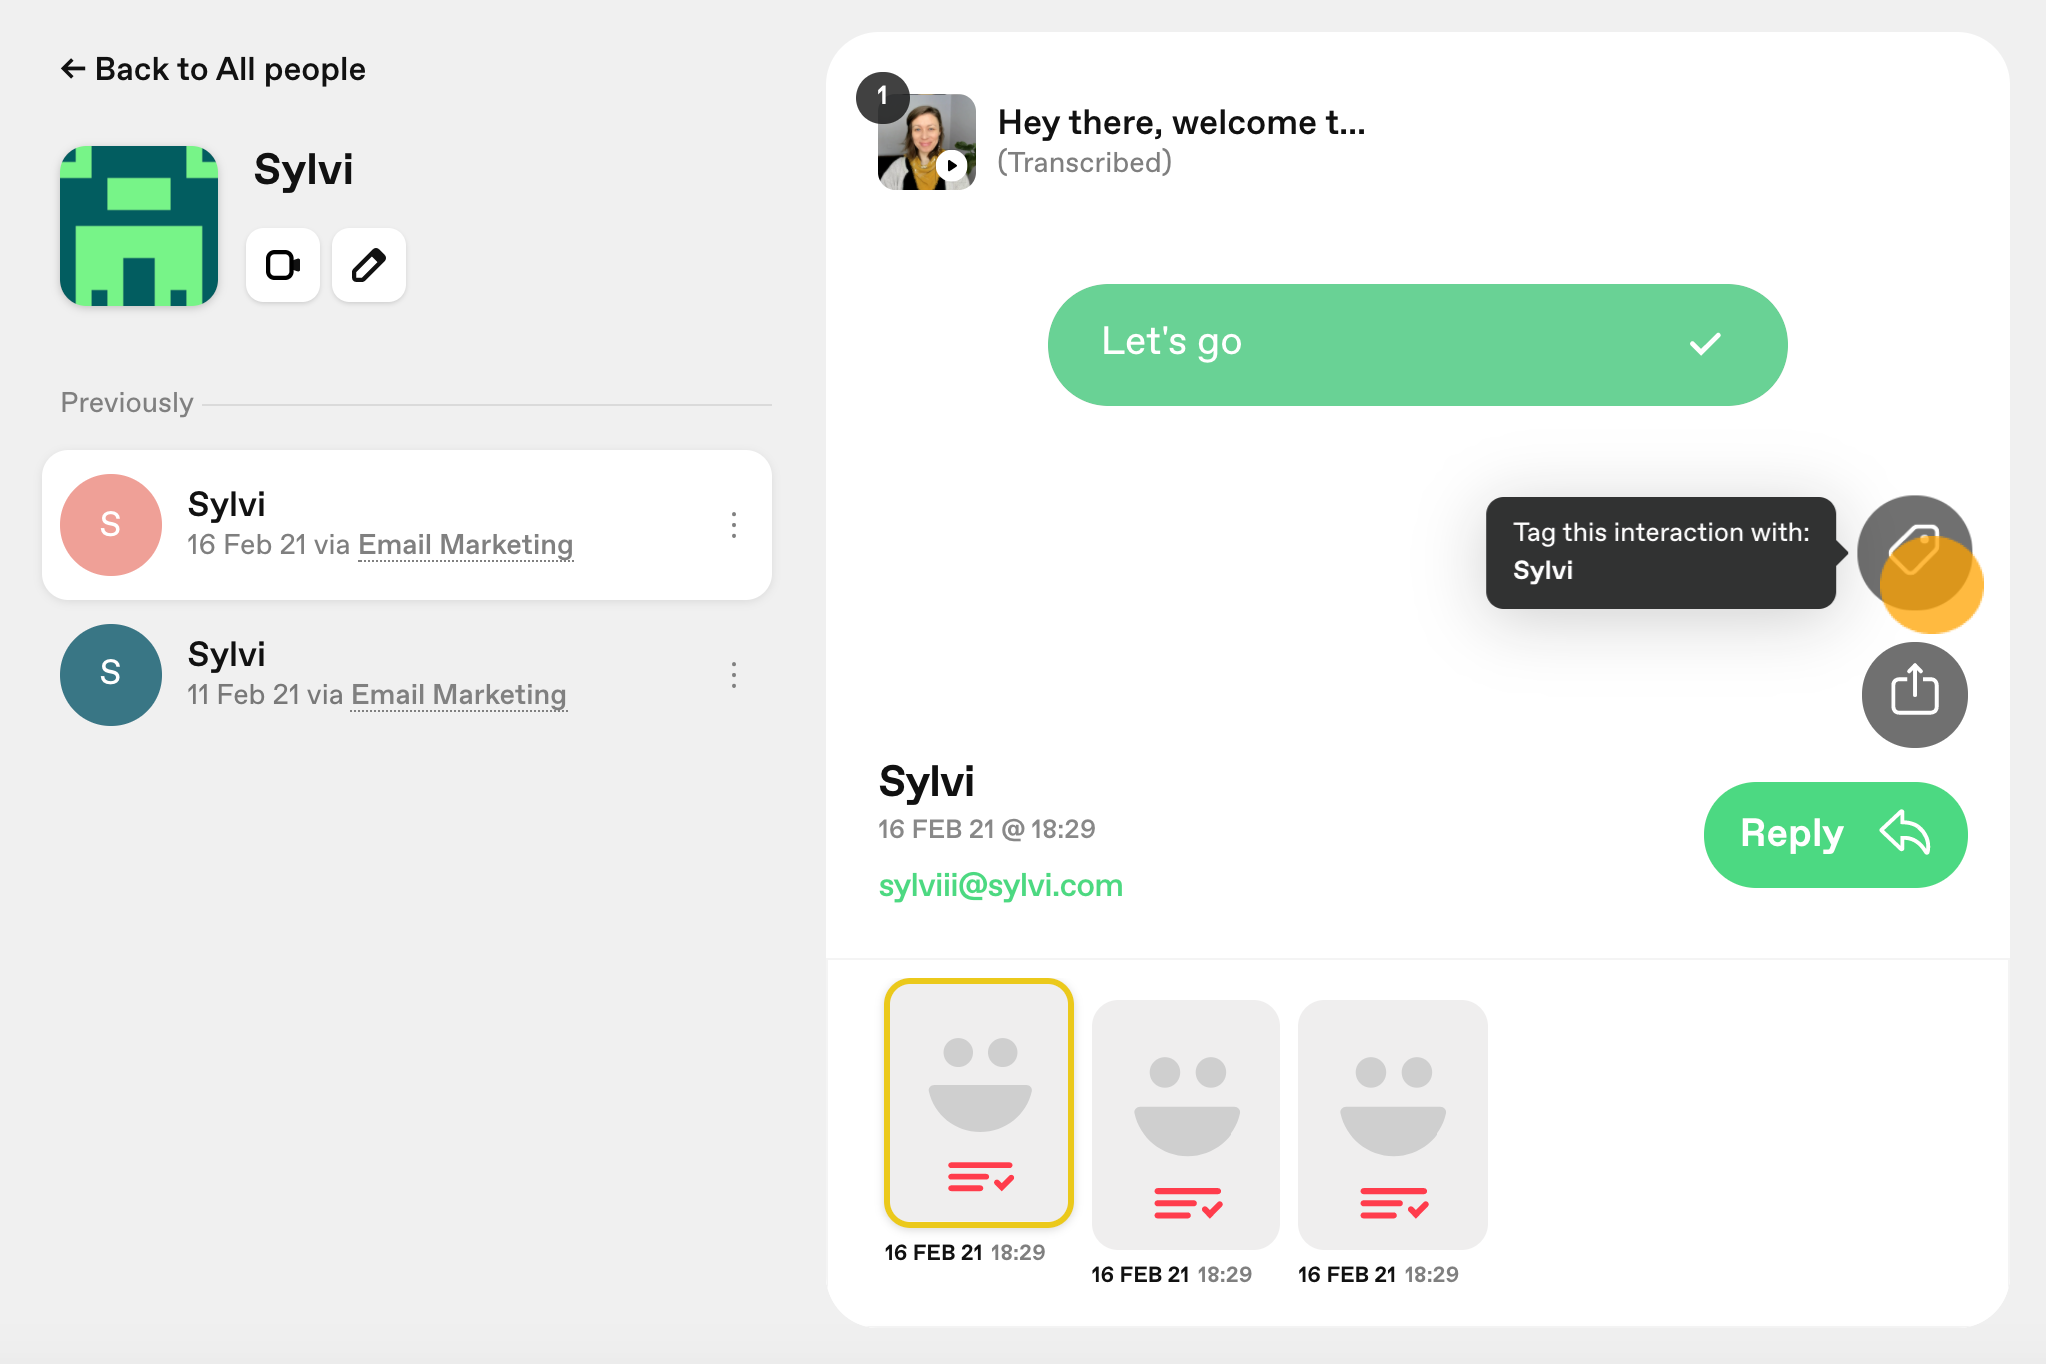Click sylviii@sylvi.com email address

coord(1001,885)
